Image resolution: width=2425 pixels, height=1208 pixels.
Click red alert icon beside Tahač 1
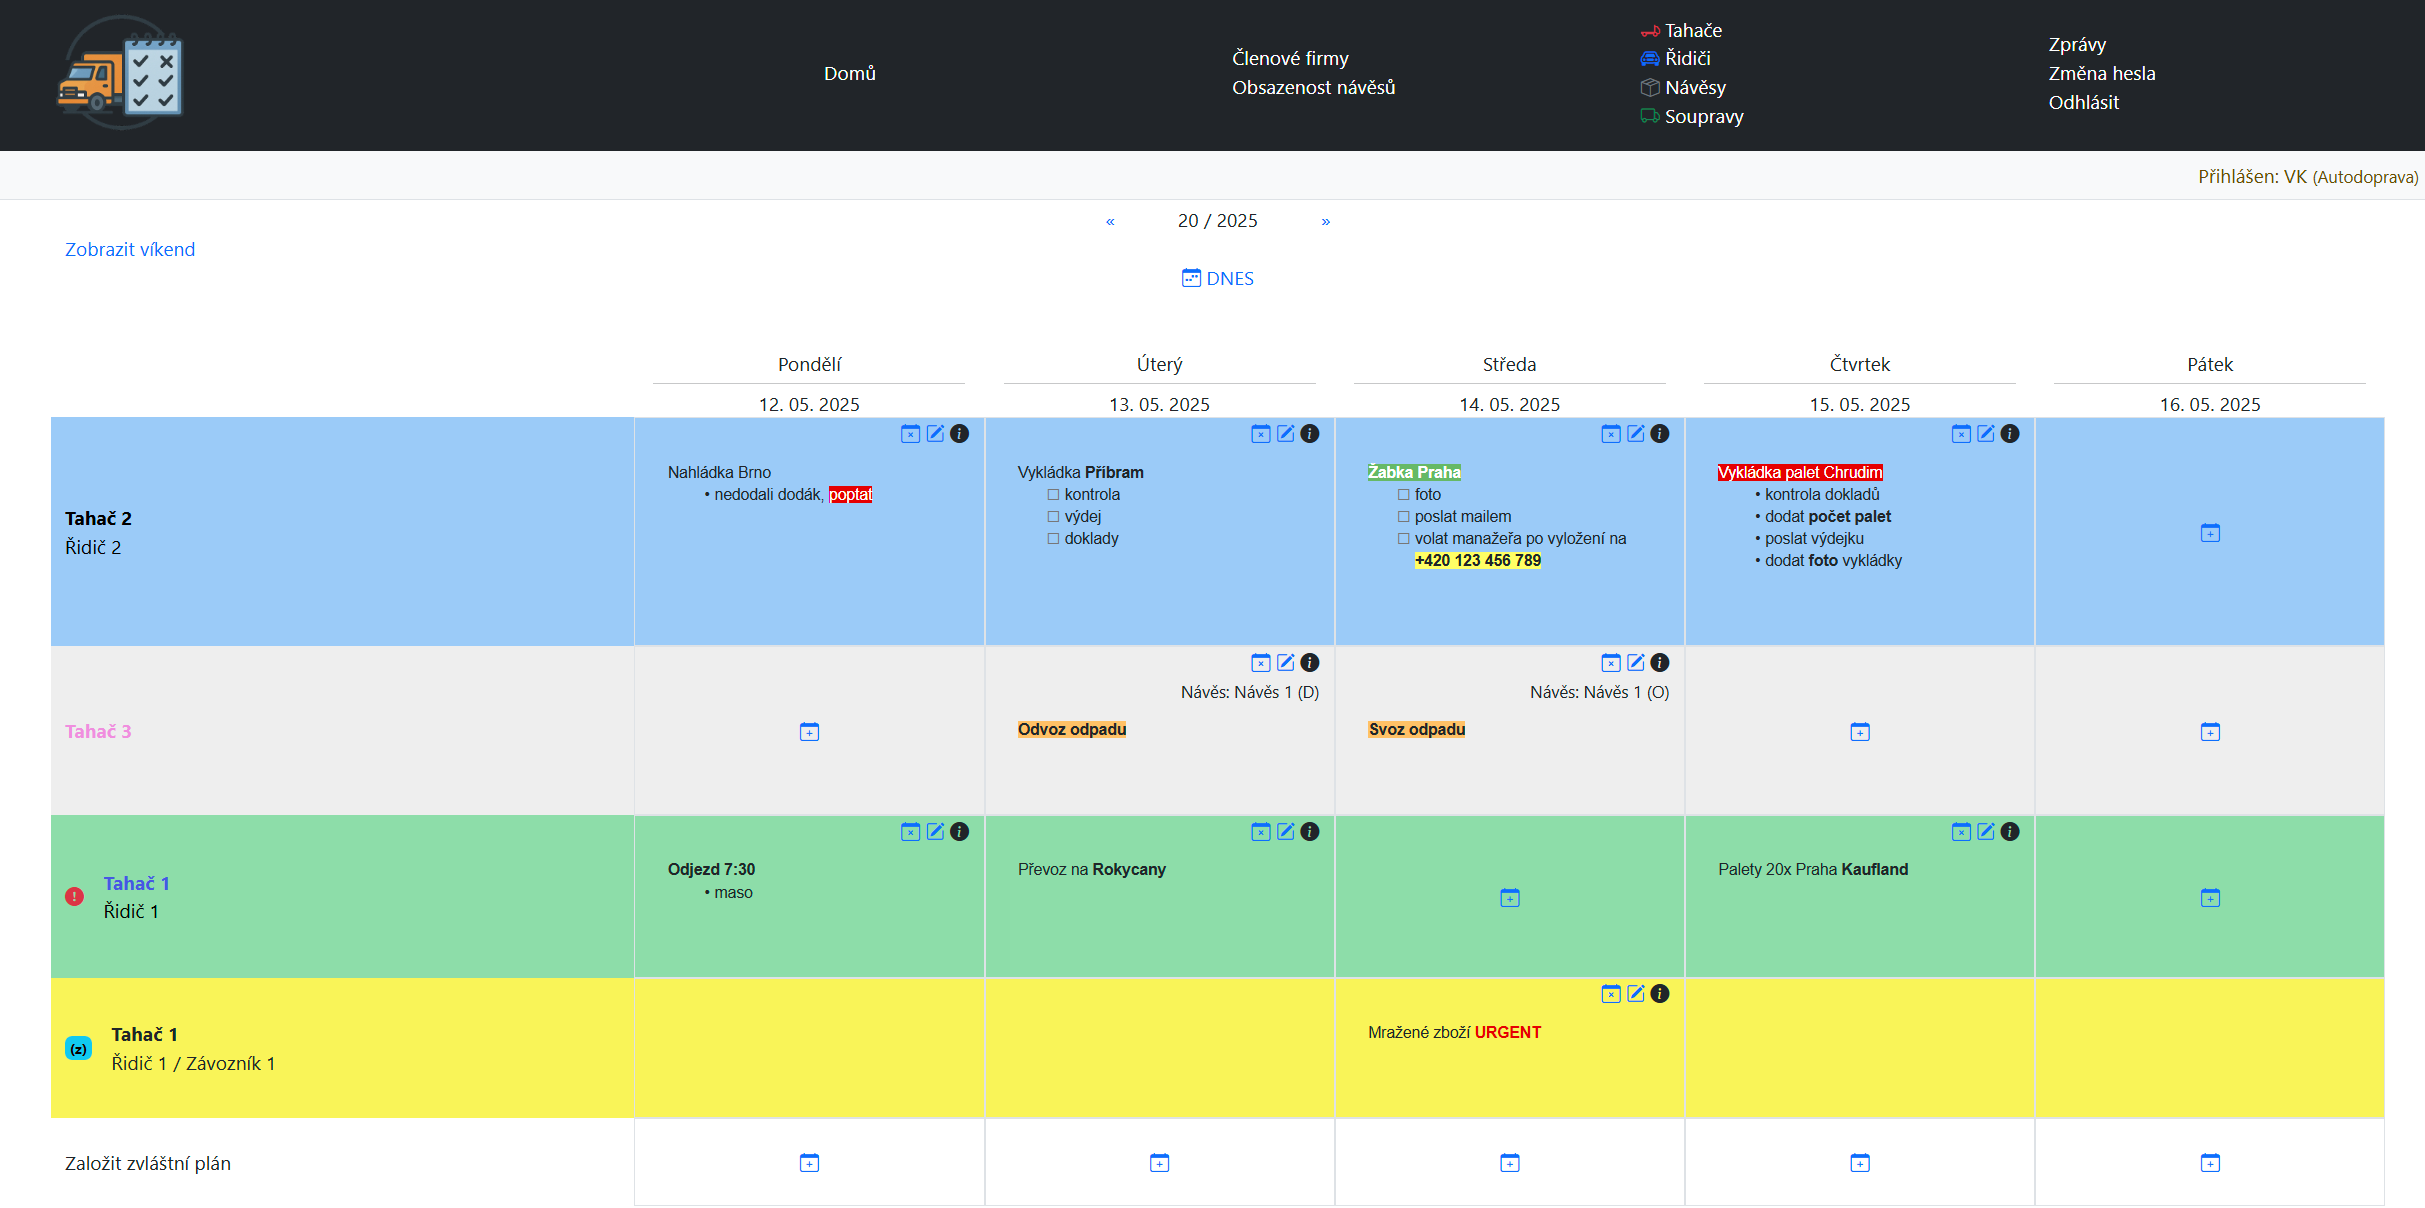tap(74, 896)
